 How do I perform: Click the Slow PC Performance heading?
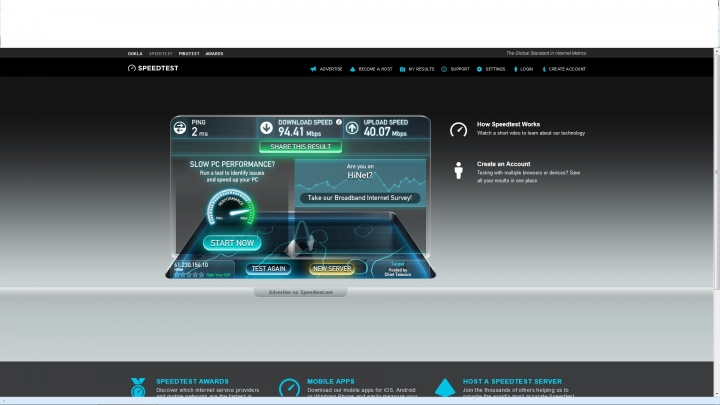coord(232,164)
